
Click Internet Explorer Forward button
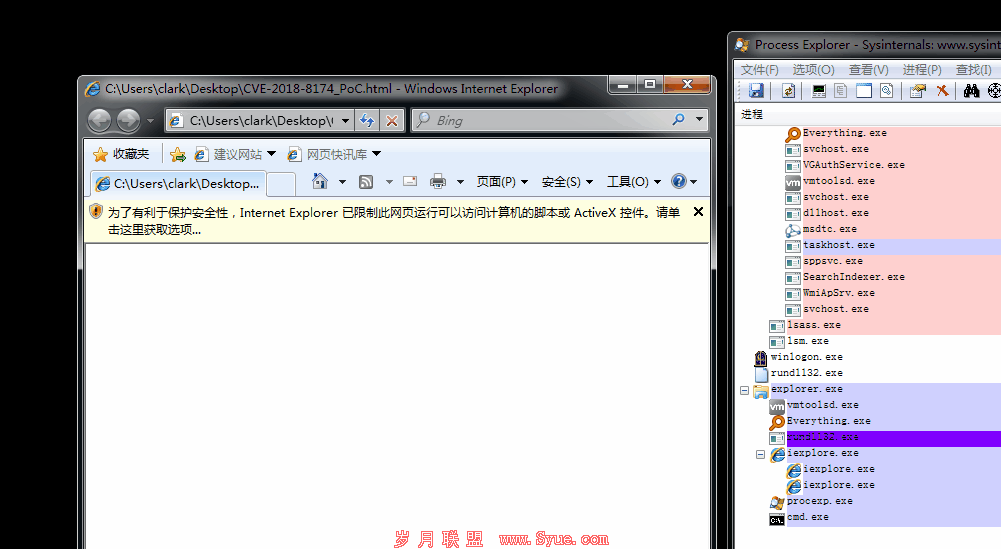click(x=128, y=120)
